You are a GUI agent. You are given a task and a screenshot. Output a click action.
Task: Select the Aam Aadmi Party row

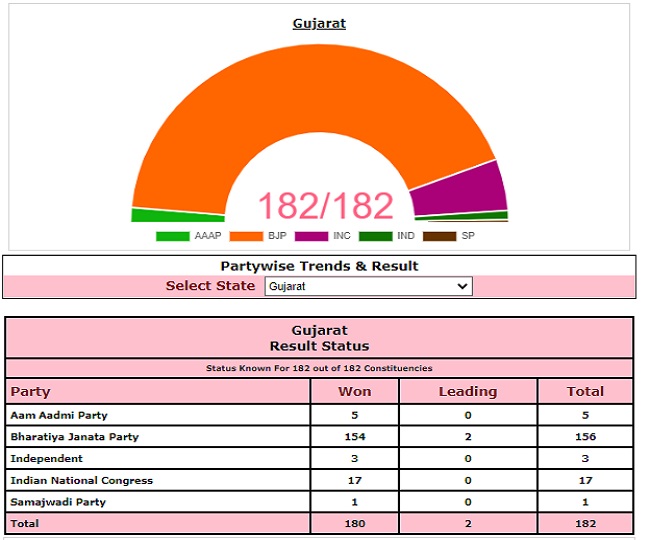(59, 415)
